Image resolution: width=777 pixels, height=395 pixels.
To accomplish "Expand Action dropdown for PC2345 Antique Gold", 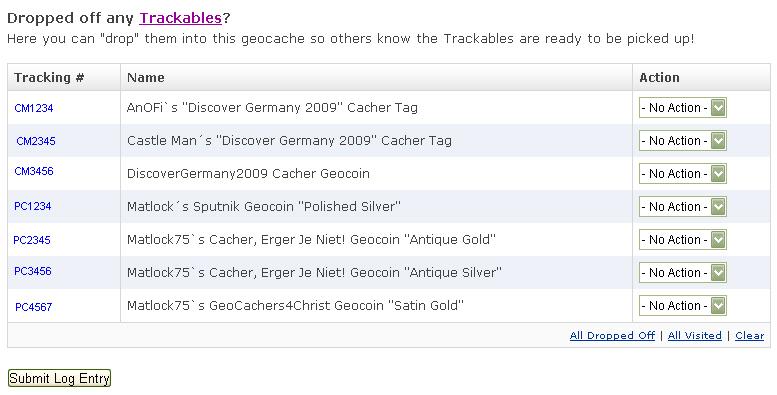I will (x=682, y=240).
